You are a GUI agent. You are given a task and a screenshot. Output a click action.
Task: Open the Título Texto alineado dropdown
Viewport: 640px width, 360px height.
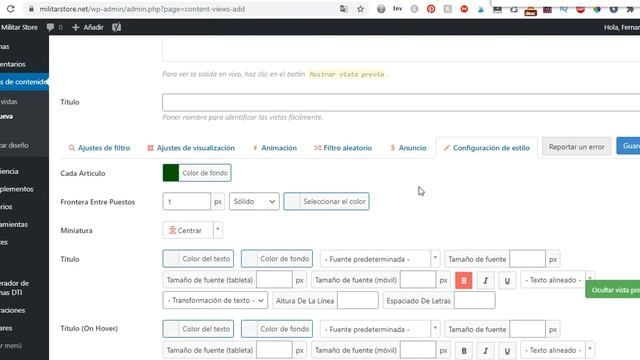pos(557,280)
